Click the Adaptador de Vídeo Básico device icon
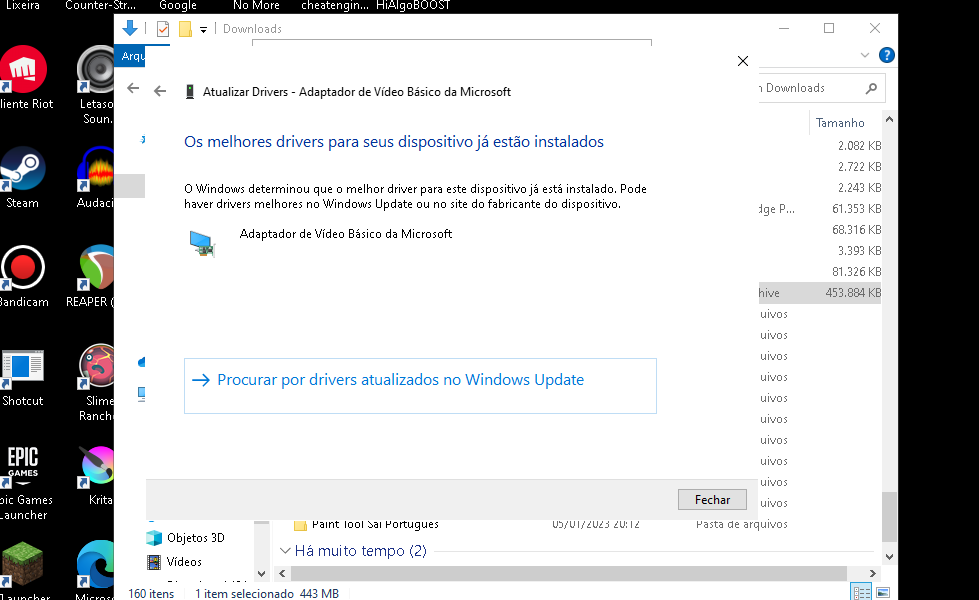The image size is (979, 600). [202, 243]
